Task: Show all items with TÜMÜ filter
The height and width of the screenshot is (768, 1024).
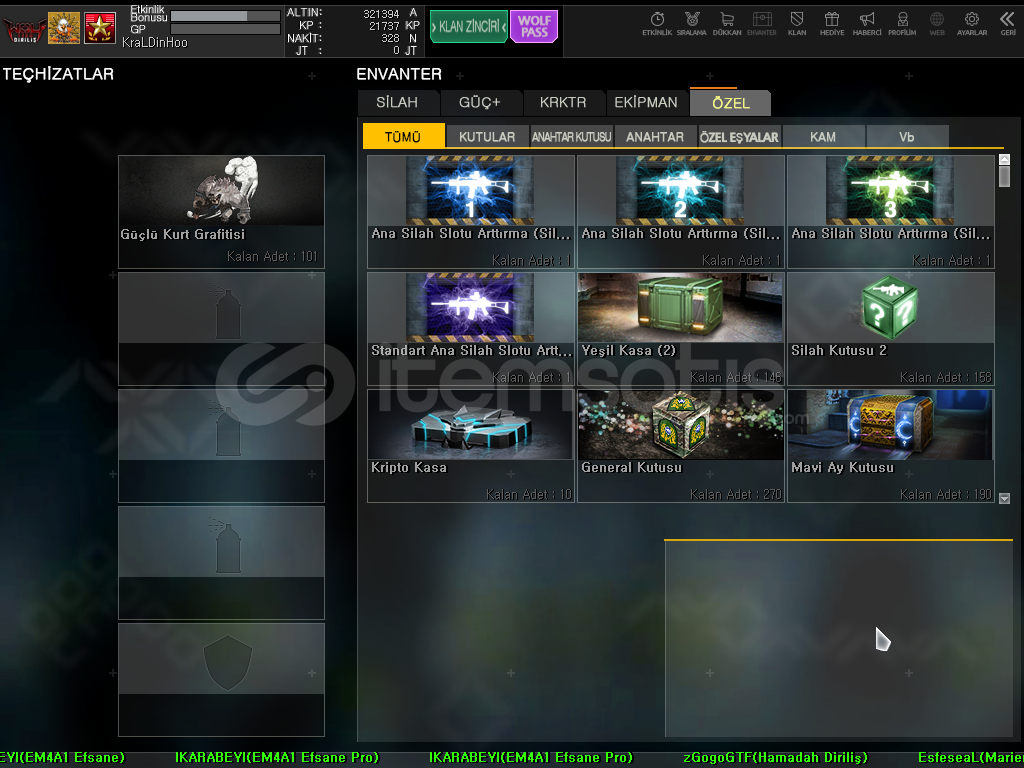Action: pos(404,136)
